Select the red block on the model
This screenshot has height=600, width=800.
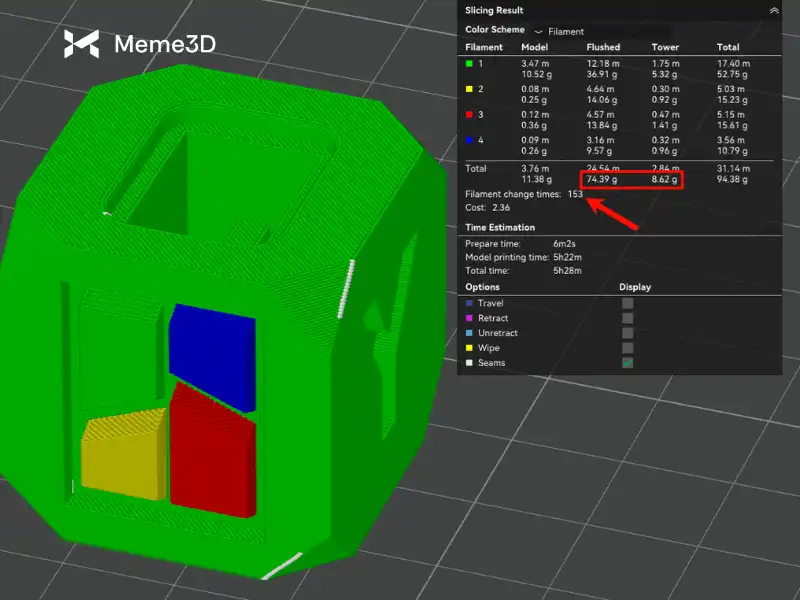tap(211, 450)
